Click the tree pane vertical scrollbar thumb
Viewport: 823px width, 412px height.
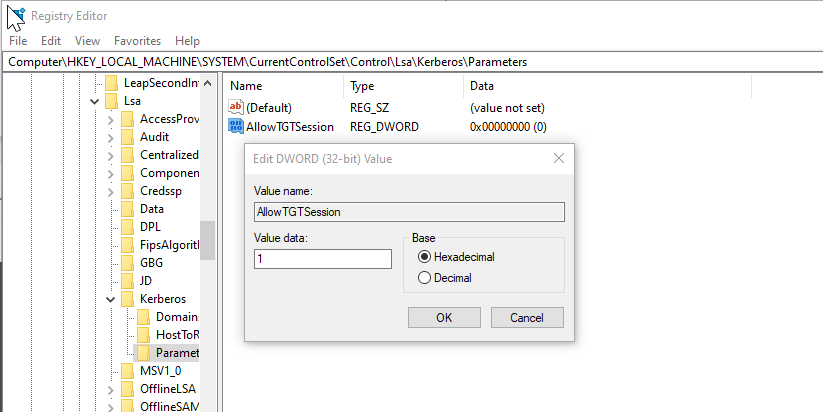[207, 240]
